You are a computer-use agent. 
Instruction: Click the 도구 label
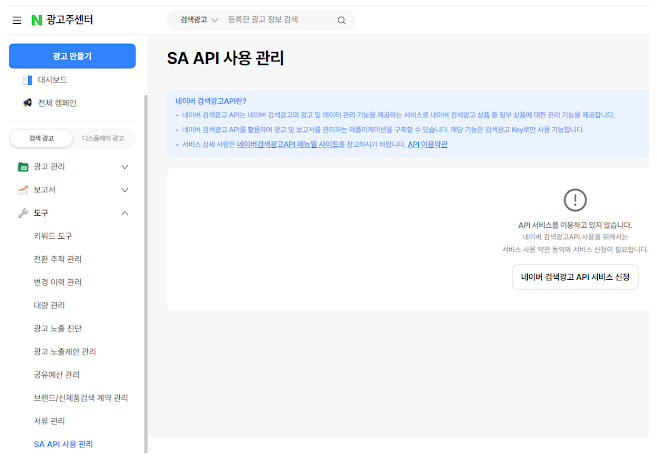(x=41, y=213)
